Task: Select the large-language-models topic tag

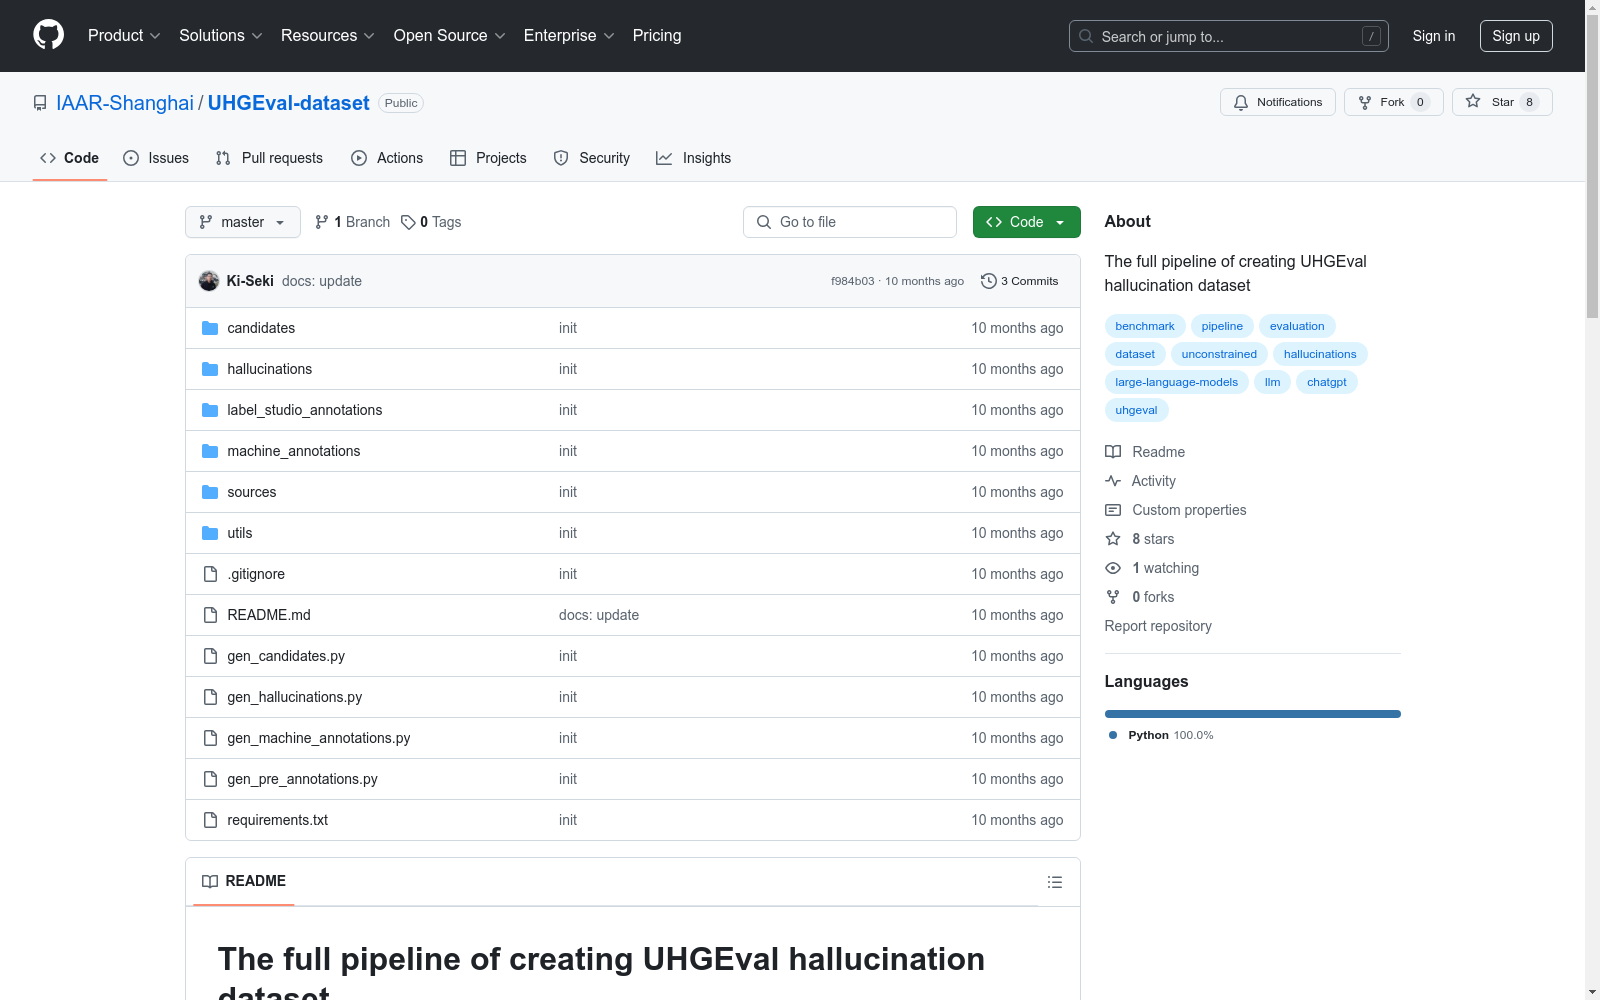Action: pyautogui.click(x=1176, y=382)
